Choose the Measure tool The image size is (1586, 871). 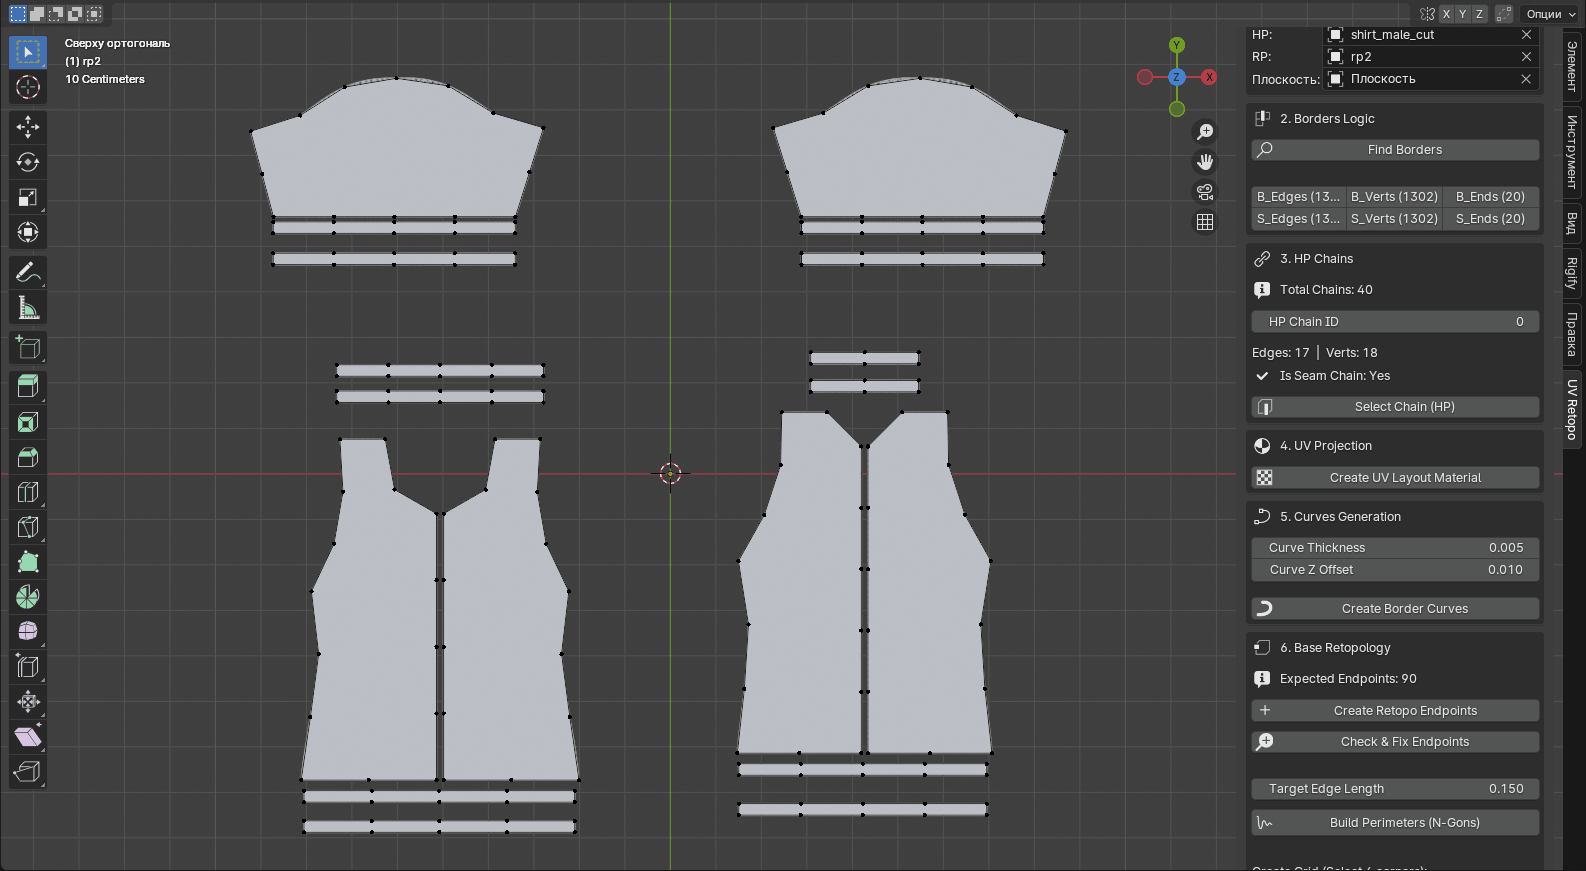click(x=28, y=308)
